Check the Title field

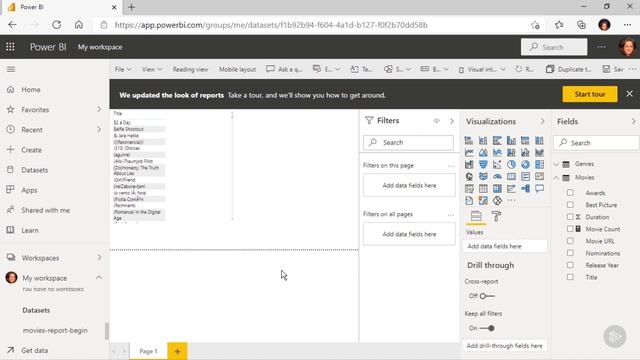570,277
